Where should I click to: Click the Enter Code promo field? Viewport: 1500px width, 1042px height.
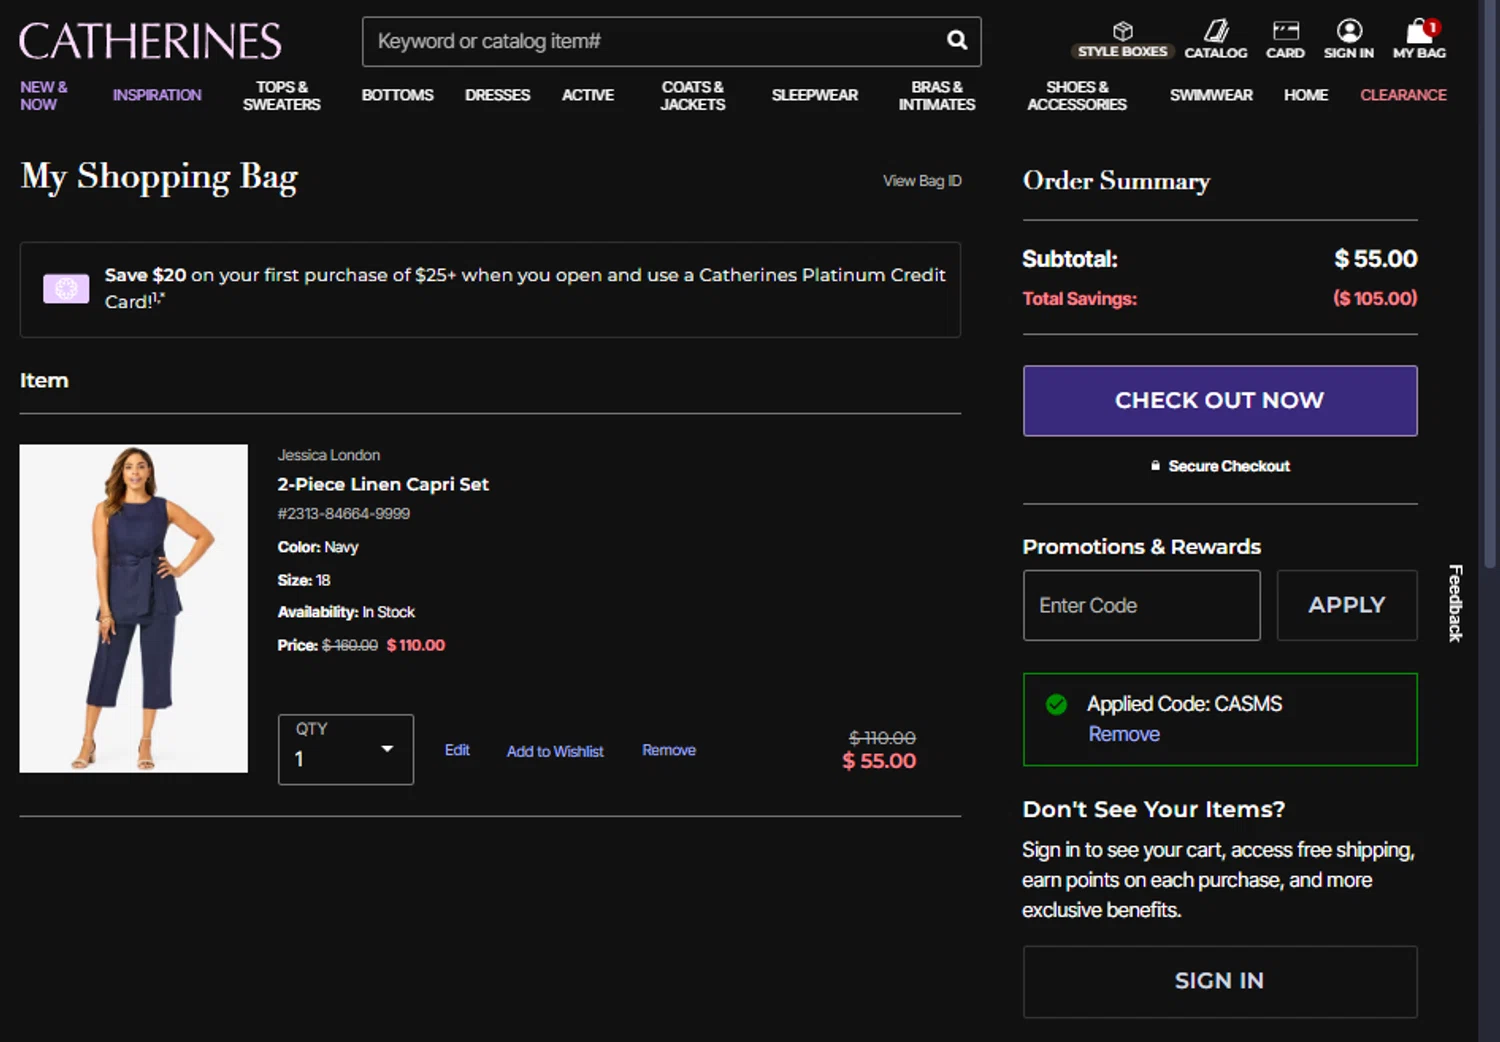point(1142,605)
